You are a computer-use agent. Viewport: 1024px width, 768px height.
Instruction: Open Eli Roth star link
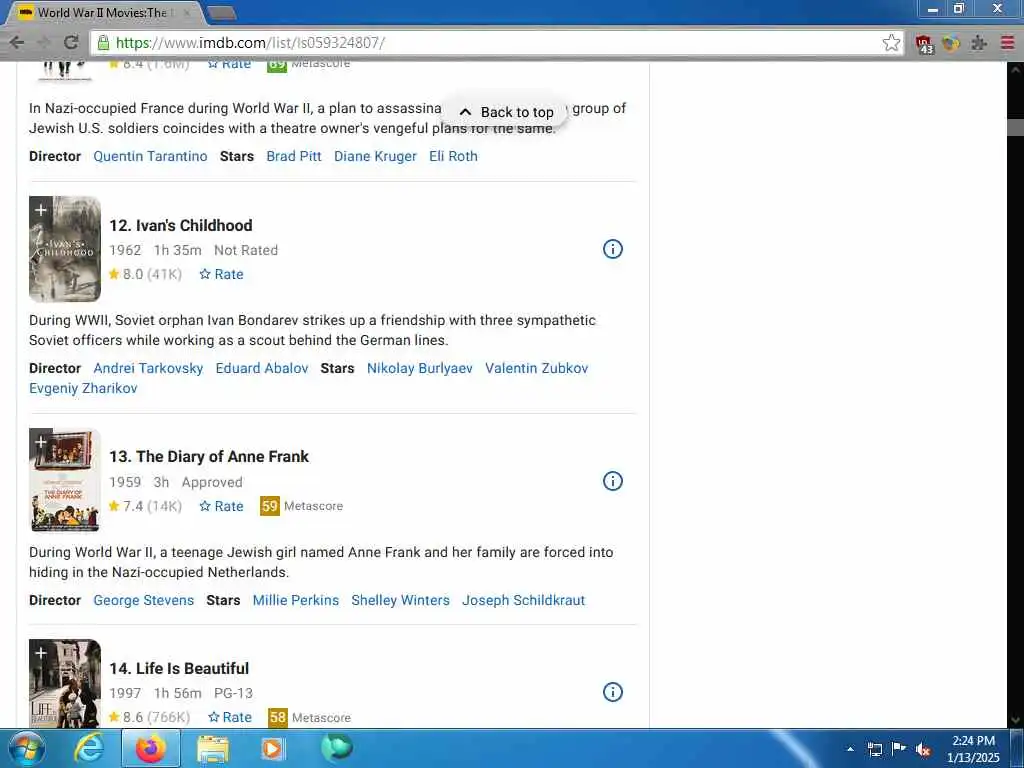click(453, 156)
